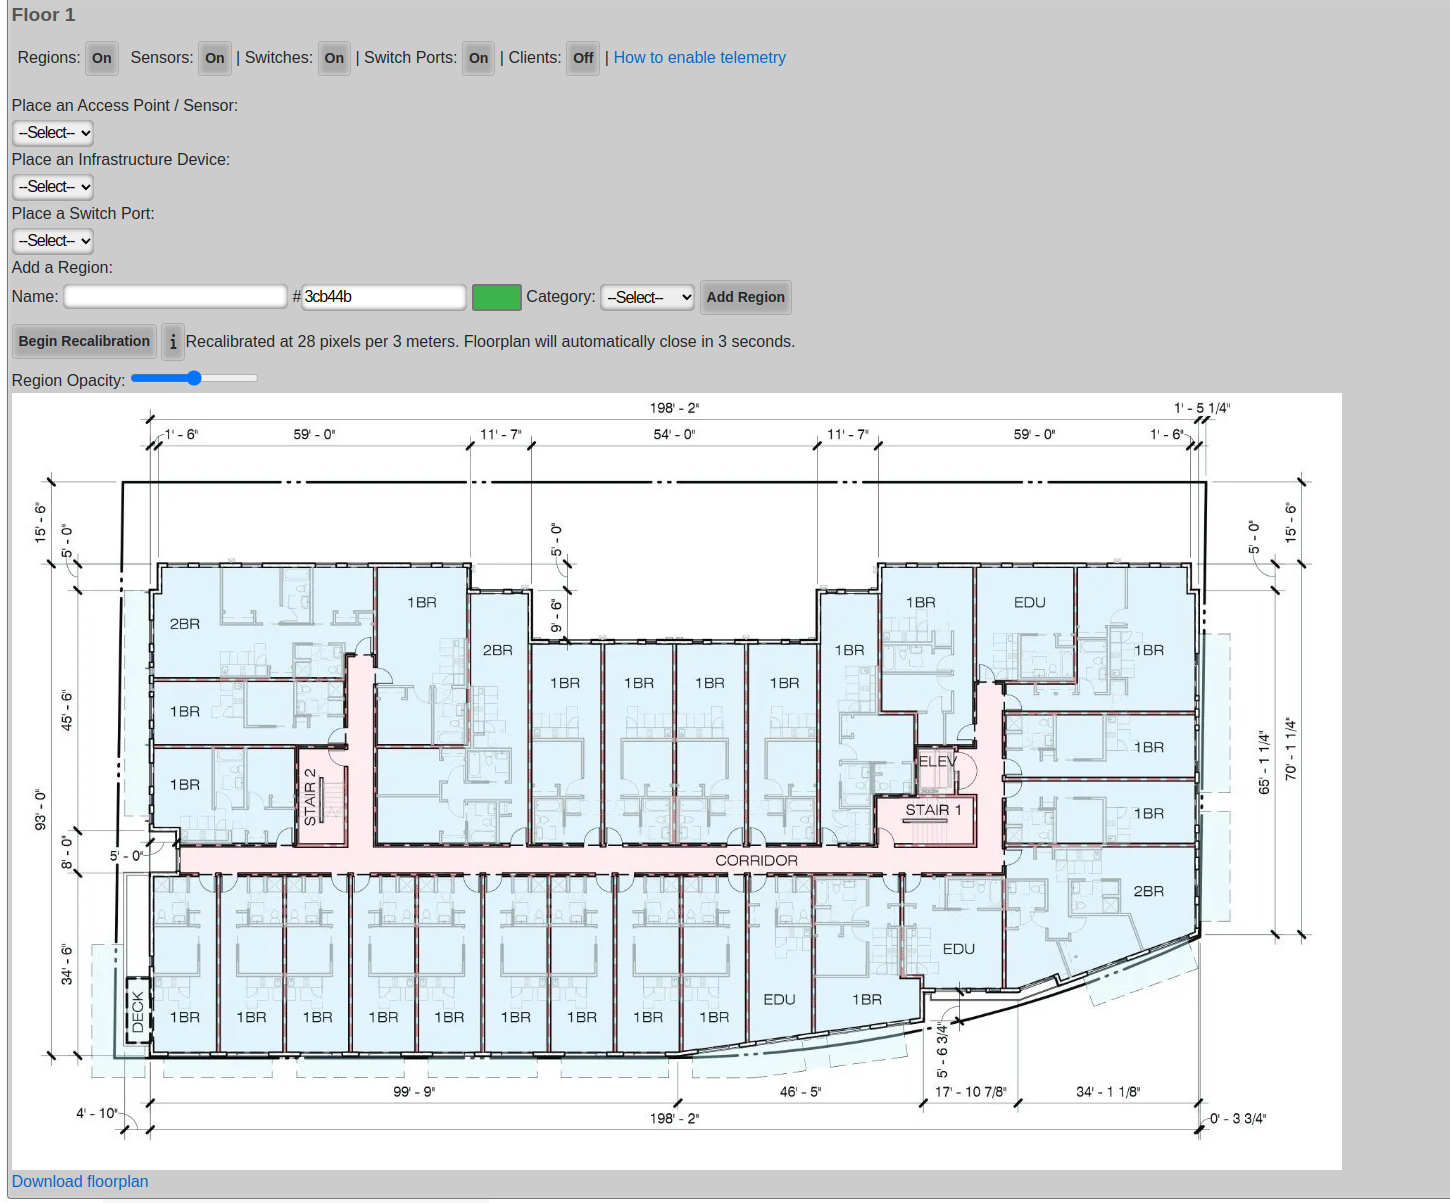Open the Access Point / Sensor dropdown
The image size is (1450, 1203).
(x=53, y=133)
